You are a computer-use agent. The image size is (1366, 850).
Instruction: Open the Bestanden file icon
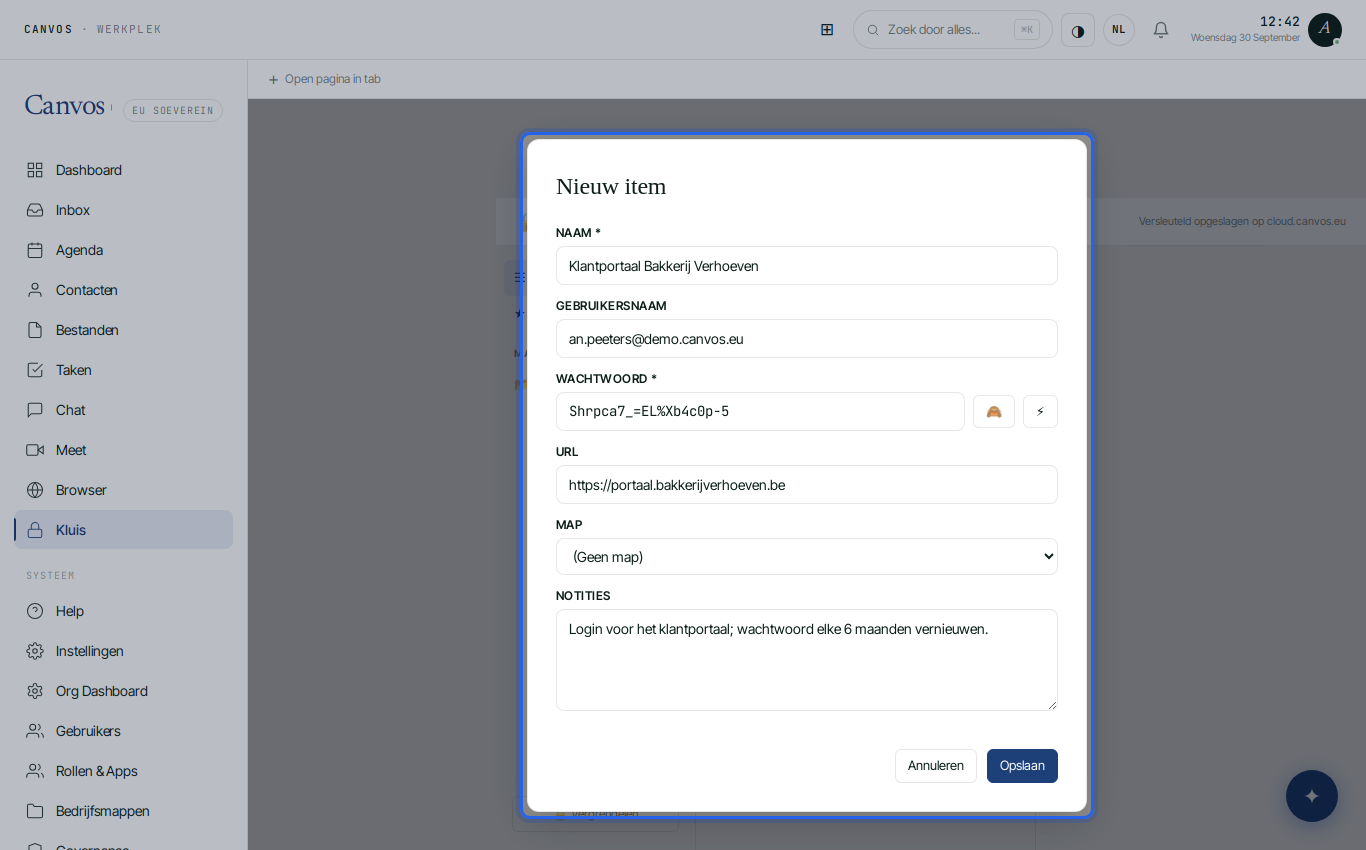(x=35, y=330)
